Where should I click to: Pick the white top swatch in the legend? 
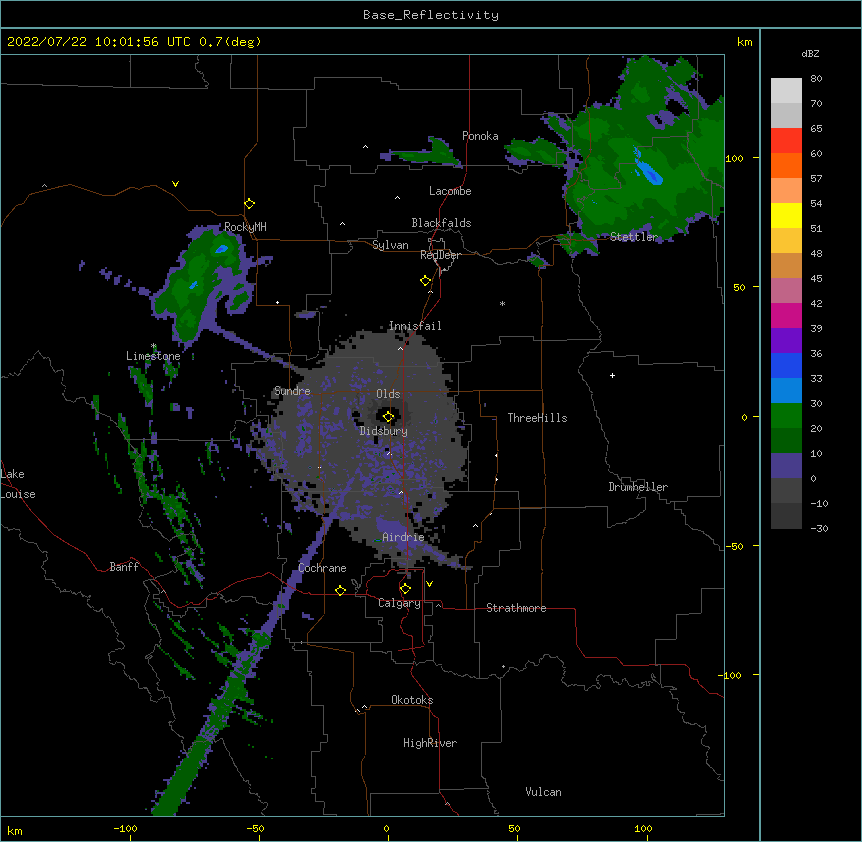click(786, 91)
